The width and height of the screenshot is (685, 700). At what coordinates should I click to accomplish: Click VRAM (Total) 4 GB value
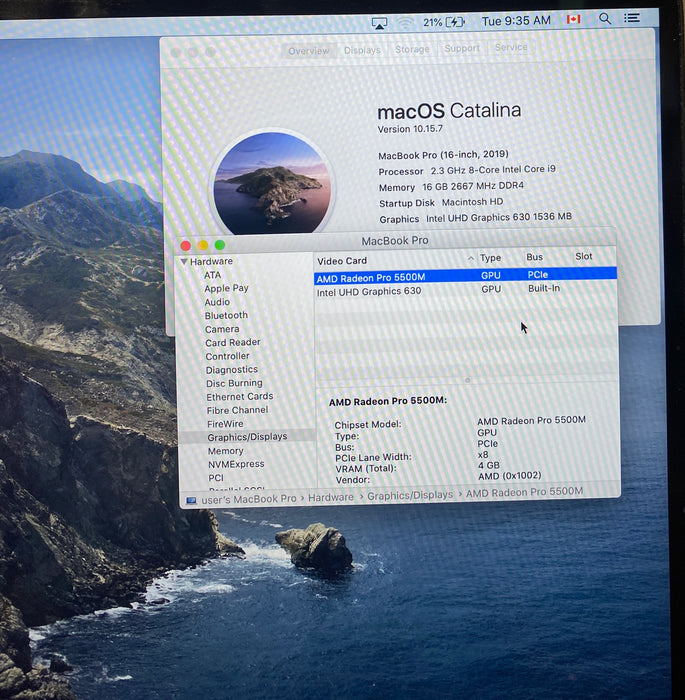coord(489,465)
